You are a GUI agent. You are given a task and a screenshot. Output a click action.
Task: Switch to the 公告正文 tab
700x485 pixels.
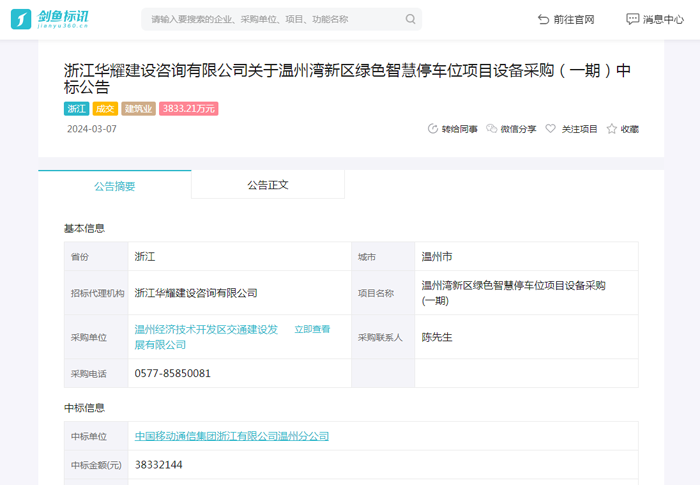coord(268,184)
